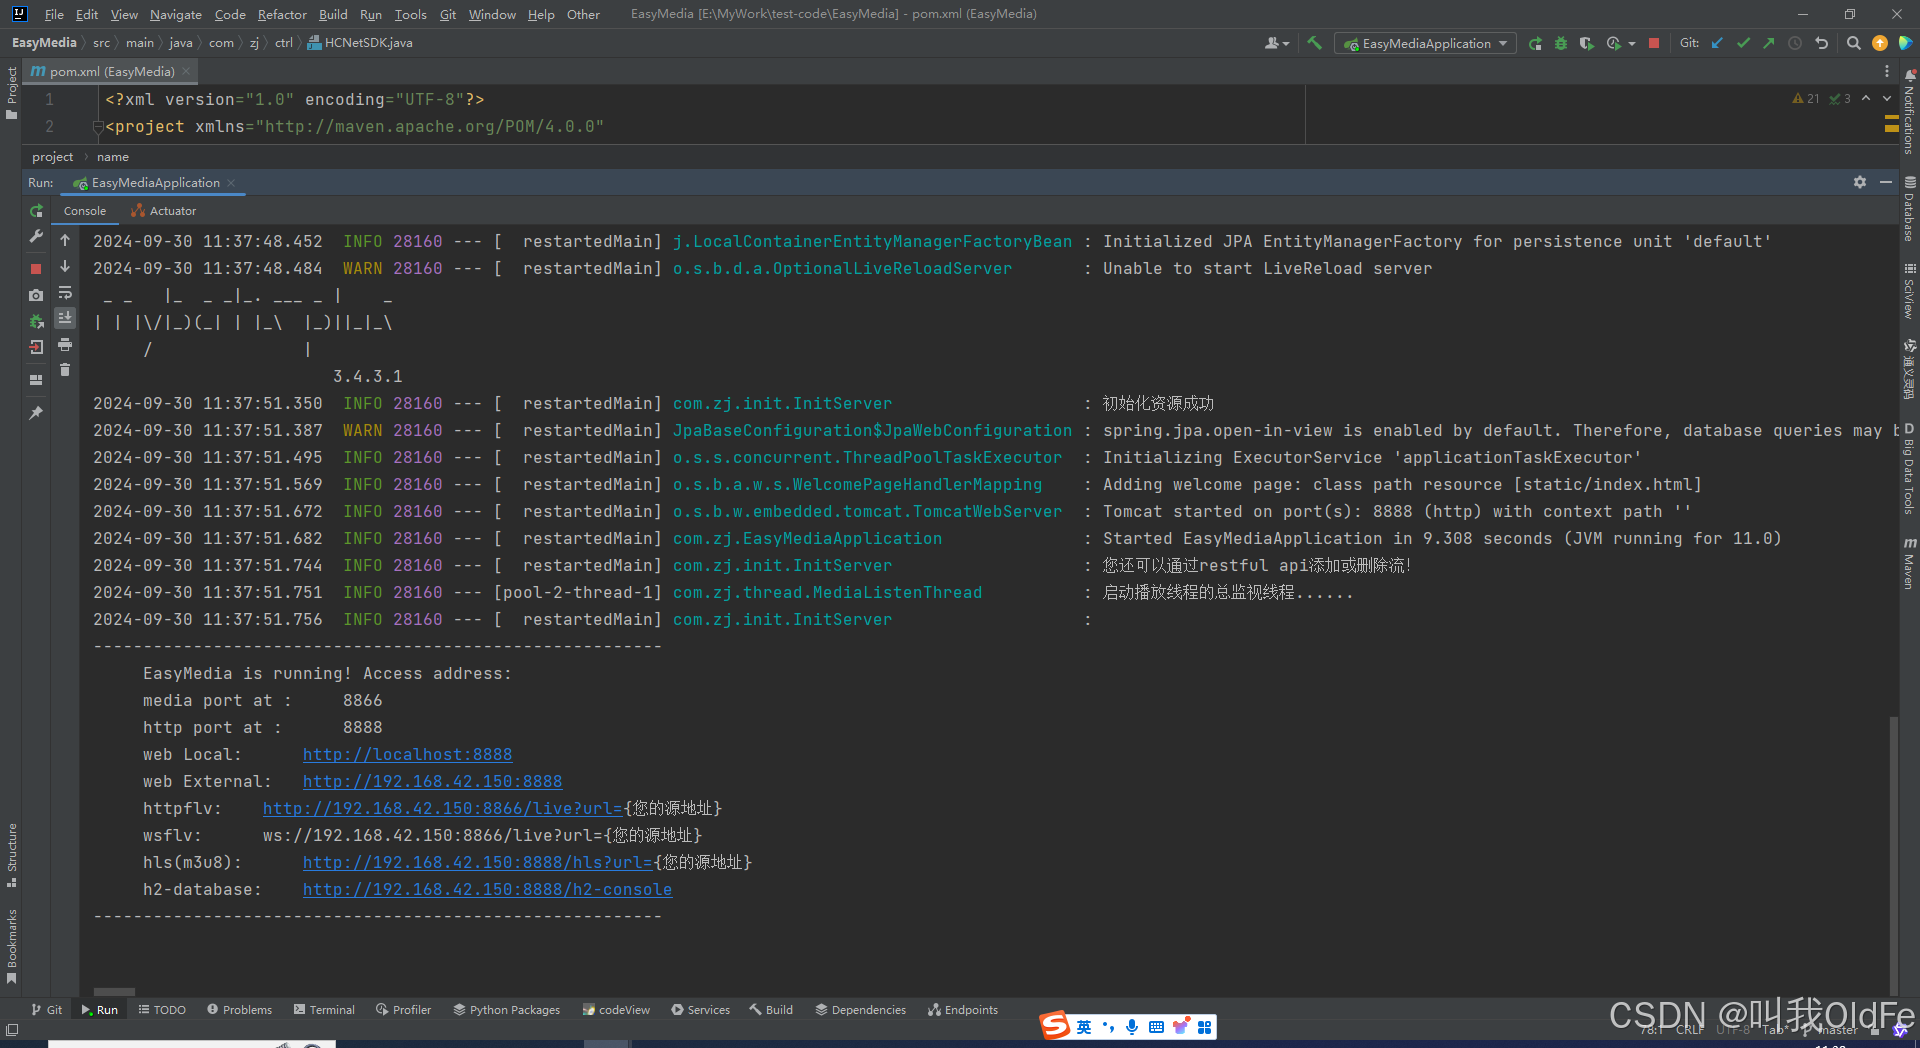Open Search Everywhere magnifier icon
This screenshot has width=1920, height=1048.
pos(1854,43)
